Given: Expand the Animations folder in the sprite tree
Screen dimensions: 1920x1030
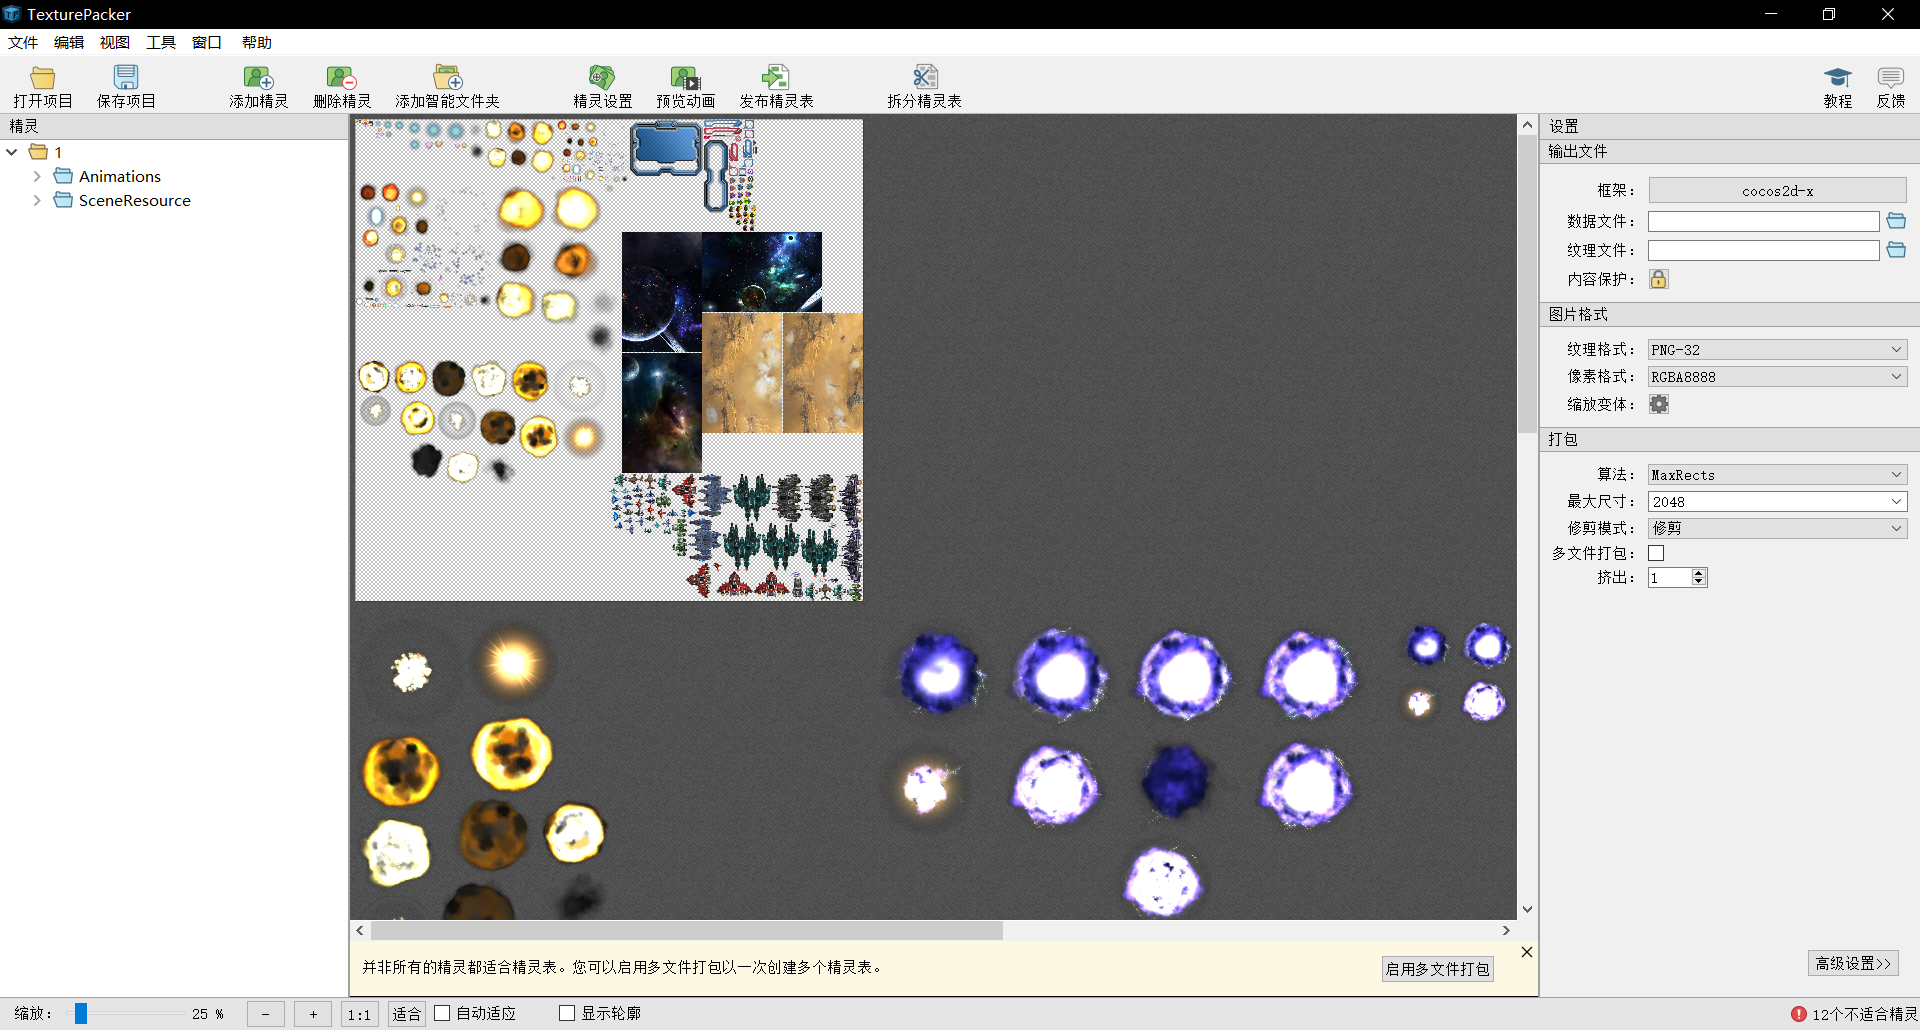Looking at the screenshot, I should point(40,175).
